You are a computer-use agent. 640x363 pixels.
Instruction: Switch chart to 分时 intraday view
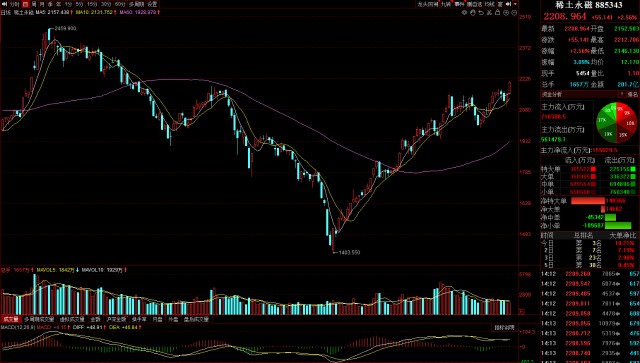tap(15, 4)
